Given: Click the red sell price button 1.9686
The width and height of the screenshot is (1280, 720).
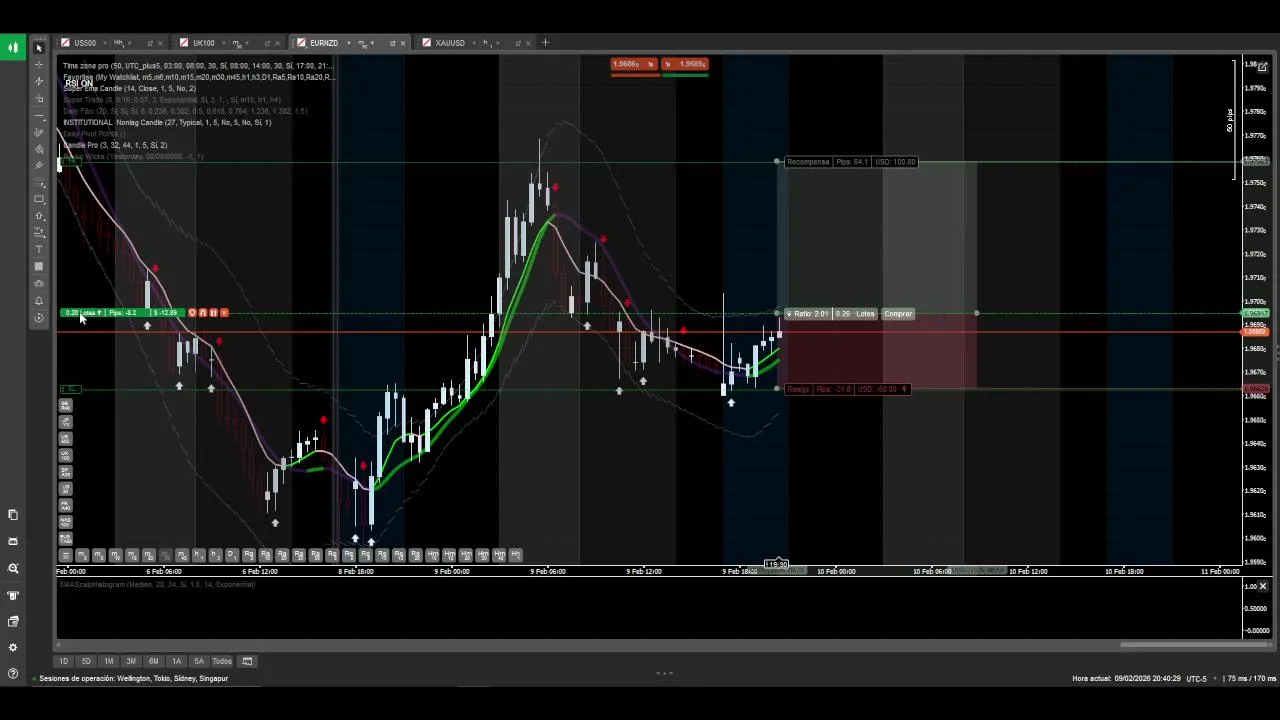Looking at the screenshot, I should click(x=633, y=64).
